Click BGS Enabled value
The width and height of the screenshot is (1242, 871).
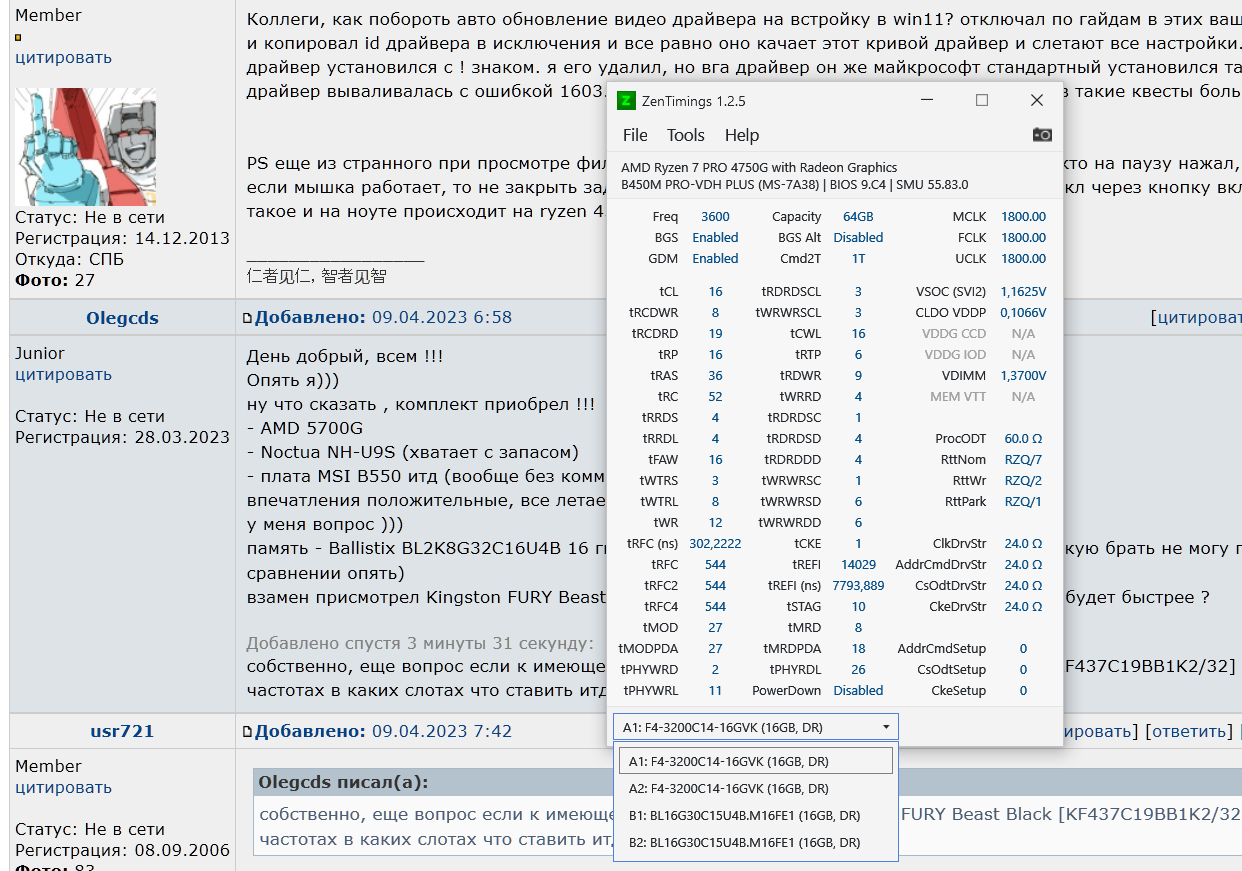click(715, 238)
